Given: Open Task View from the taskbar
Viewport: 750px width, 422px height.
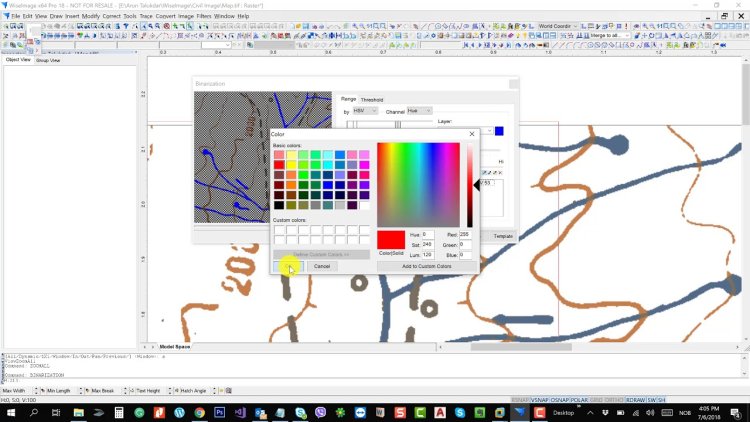Looking at the screenshot, I should coord(56,412).
